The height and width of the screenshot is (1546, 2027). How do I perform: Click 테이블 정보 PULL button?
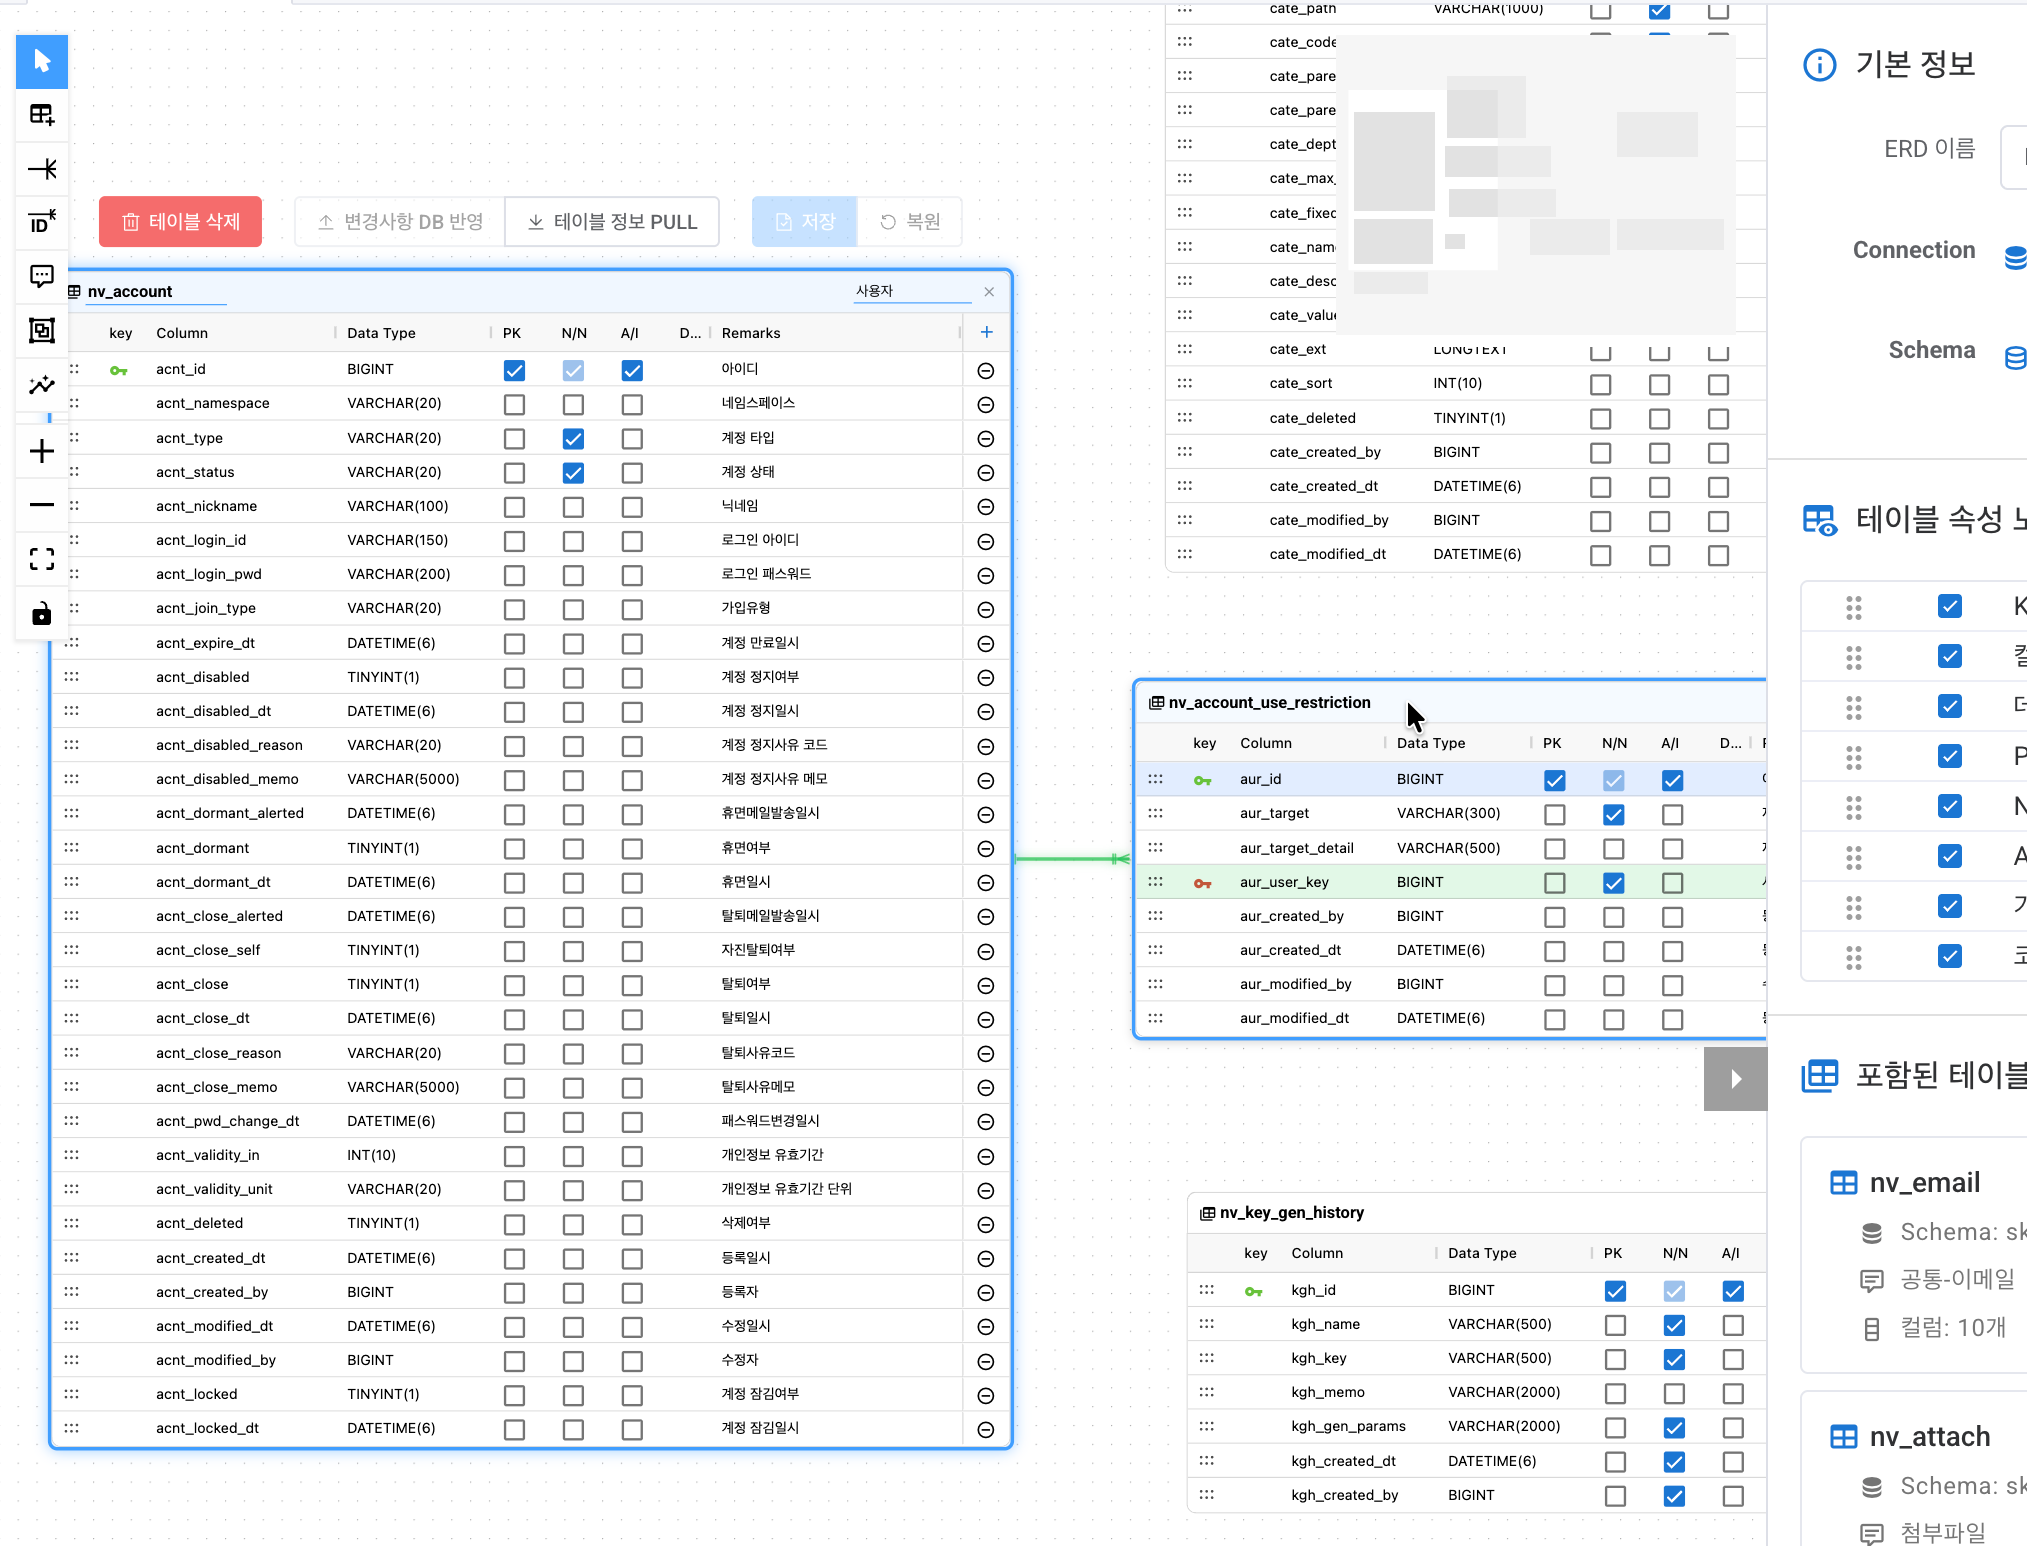click(x=612, y=221)
